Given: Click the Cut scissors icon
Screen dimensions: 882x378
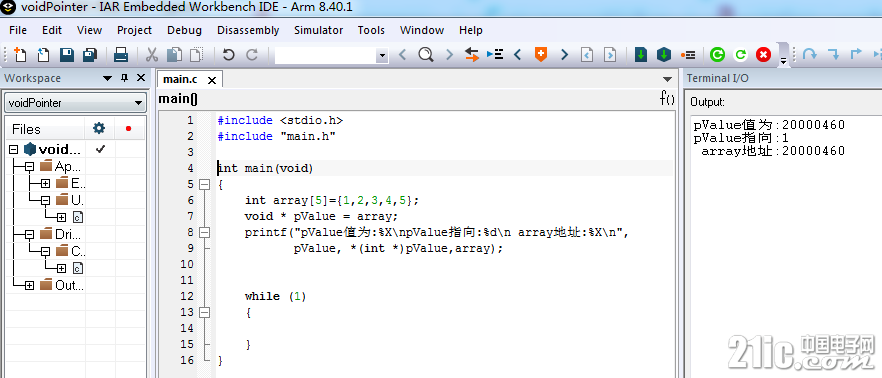Looking at the screenshot, I should pos(152,55).
